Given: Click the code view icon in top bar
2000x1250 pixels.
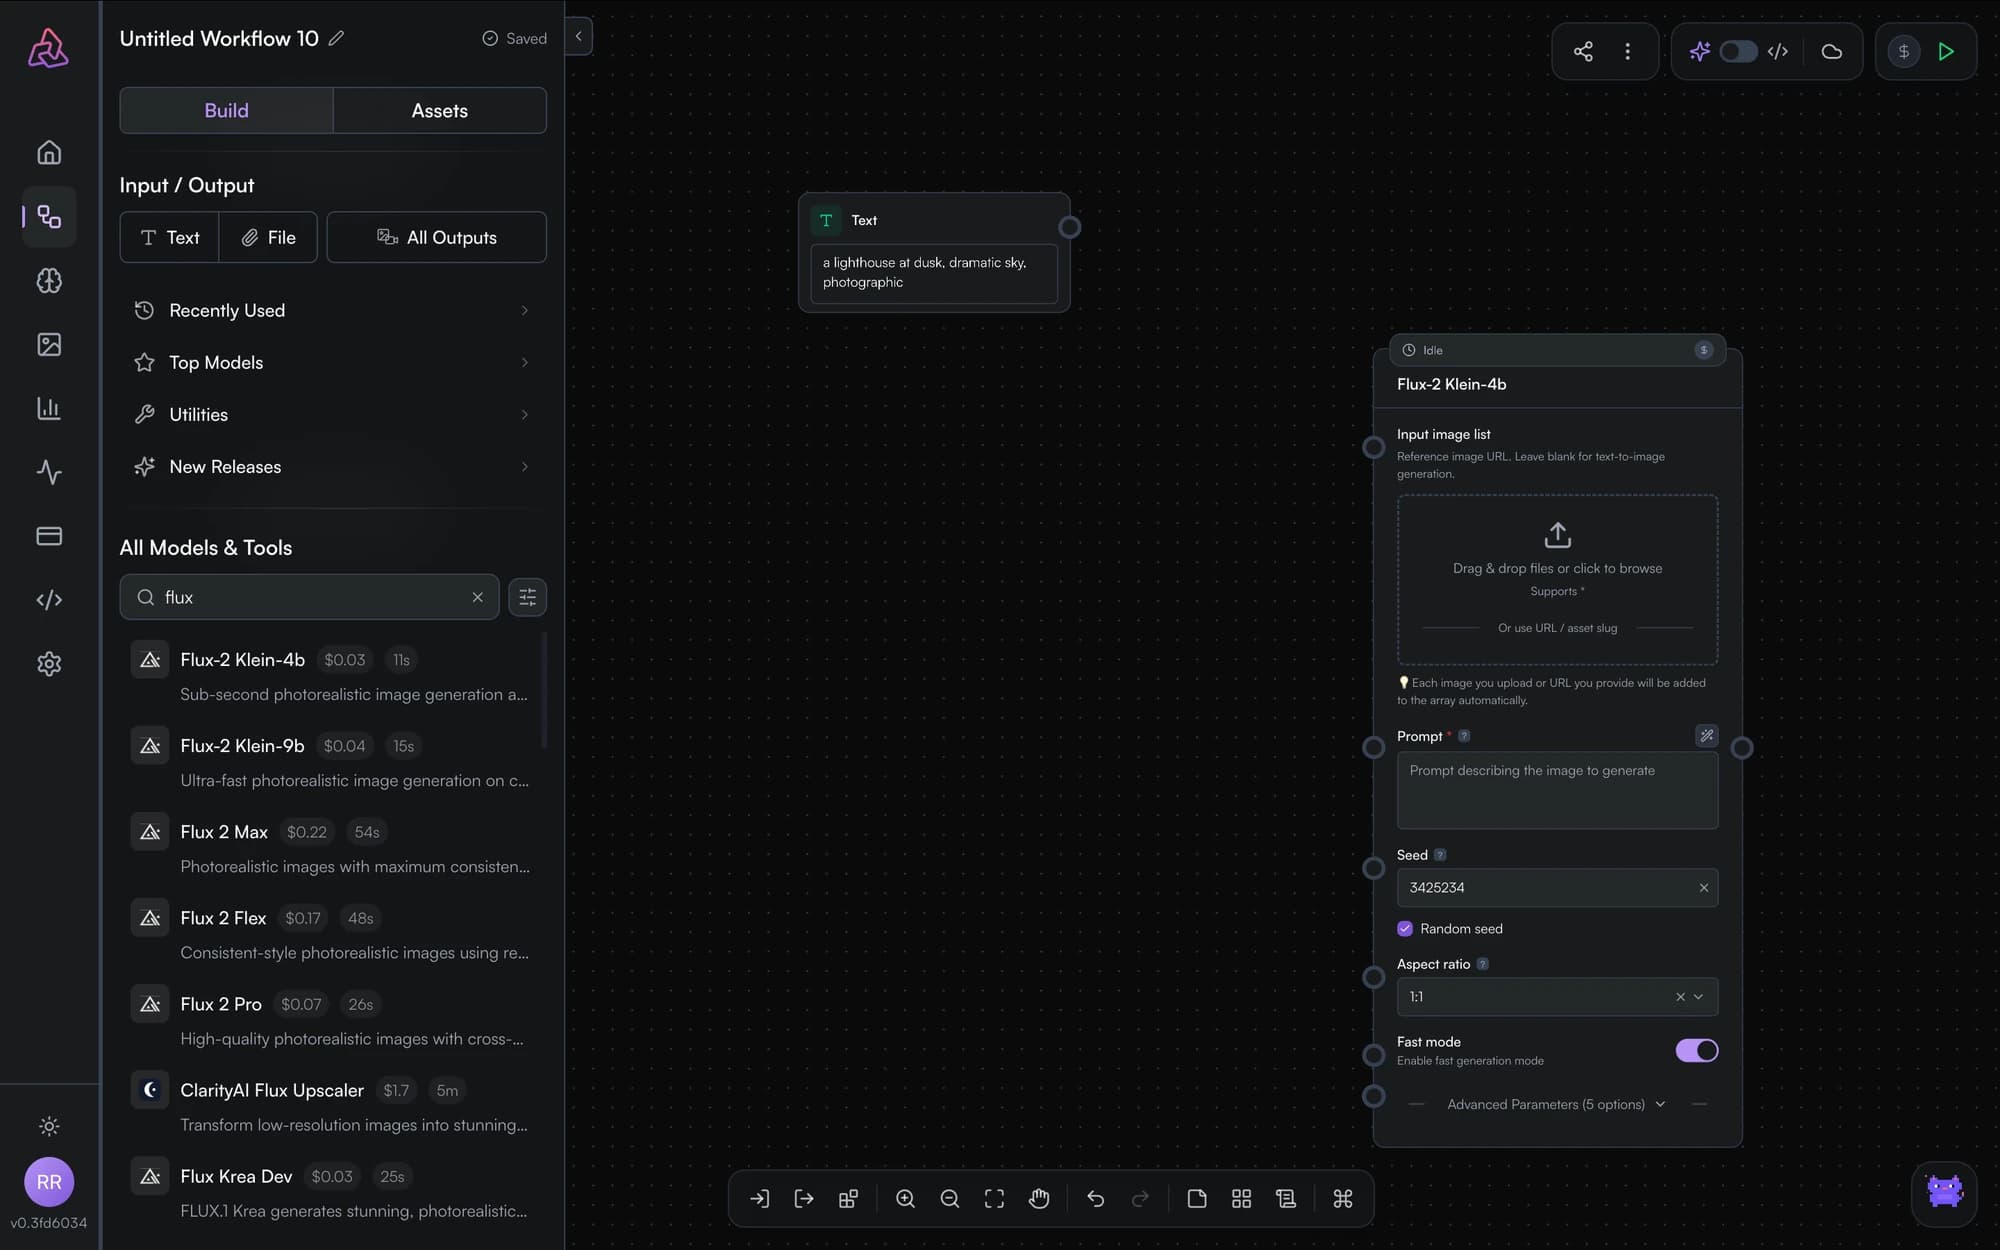Looking at the screenshot, I should coord(1778,51).
